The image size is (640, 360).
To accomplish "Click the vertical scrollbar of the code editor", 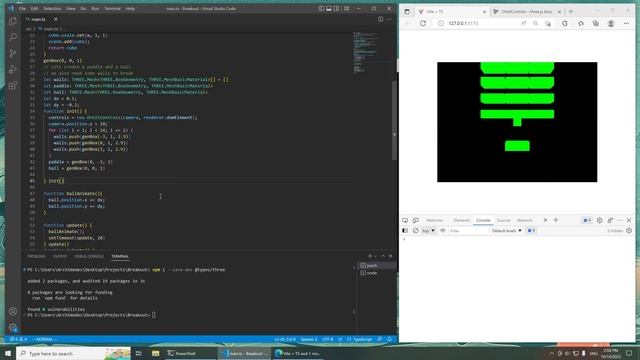I will [x=394, y=120].
